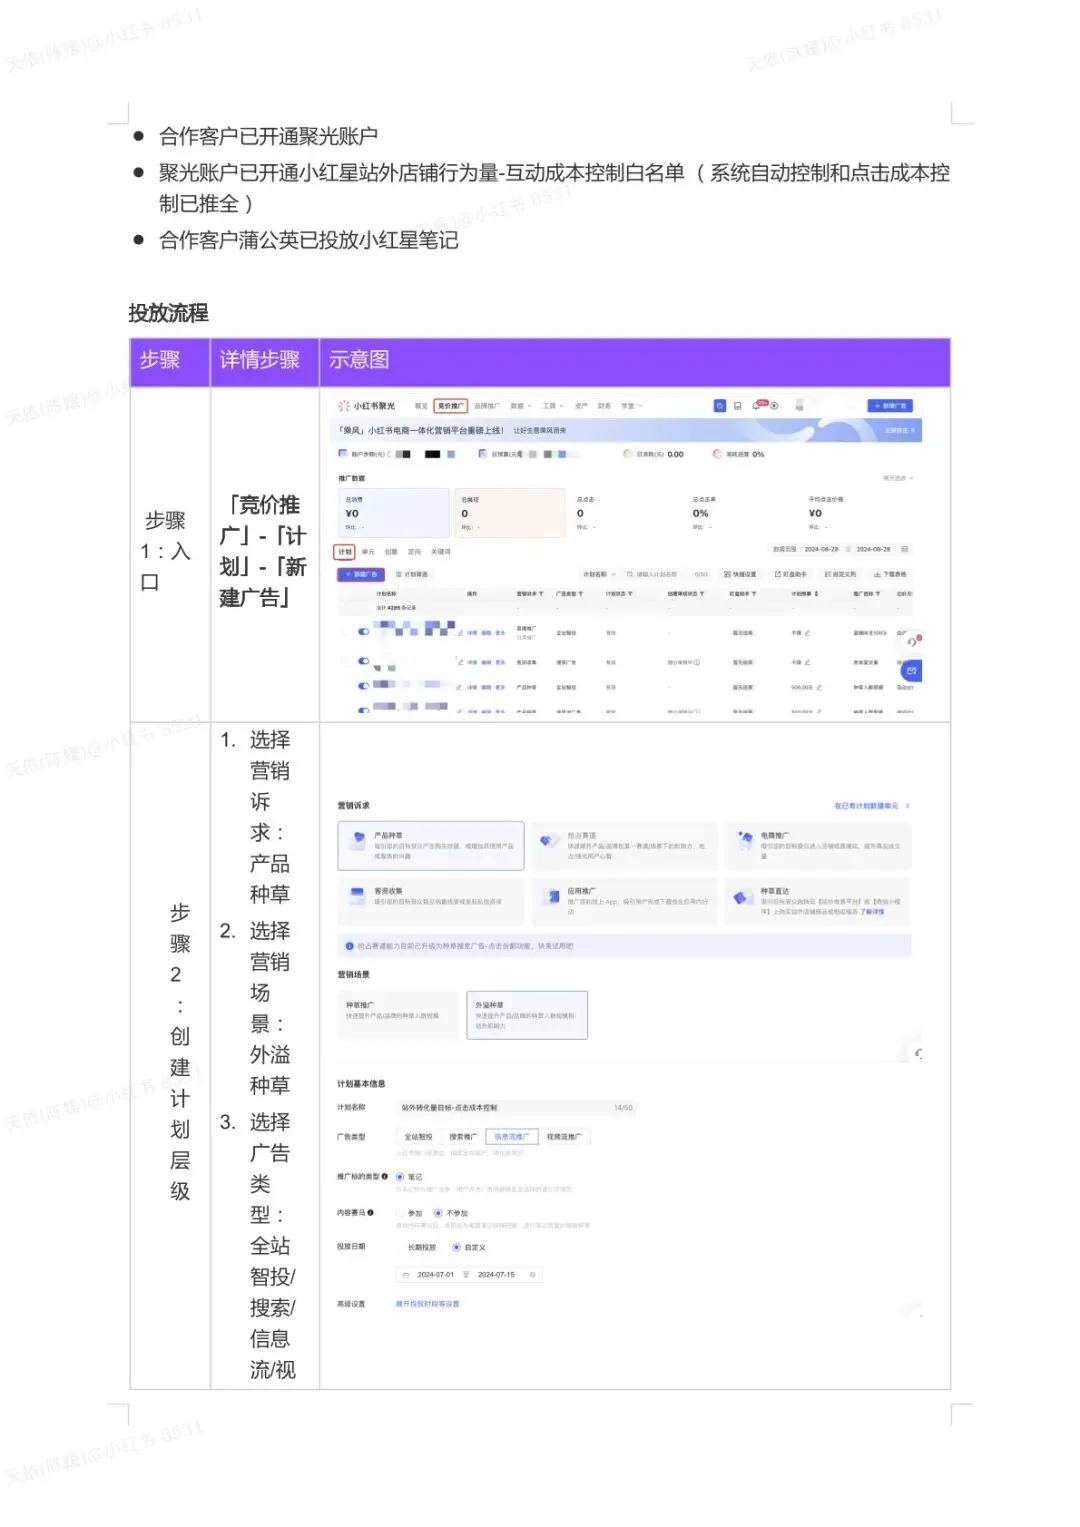Click the calendar icon in 2024-07-01 date field
The image size is (1080, 1527).
(x=406, y=1275)
